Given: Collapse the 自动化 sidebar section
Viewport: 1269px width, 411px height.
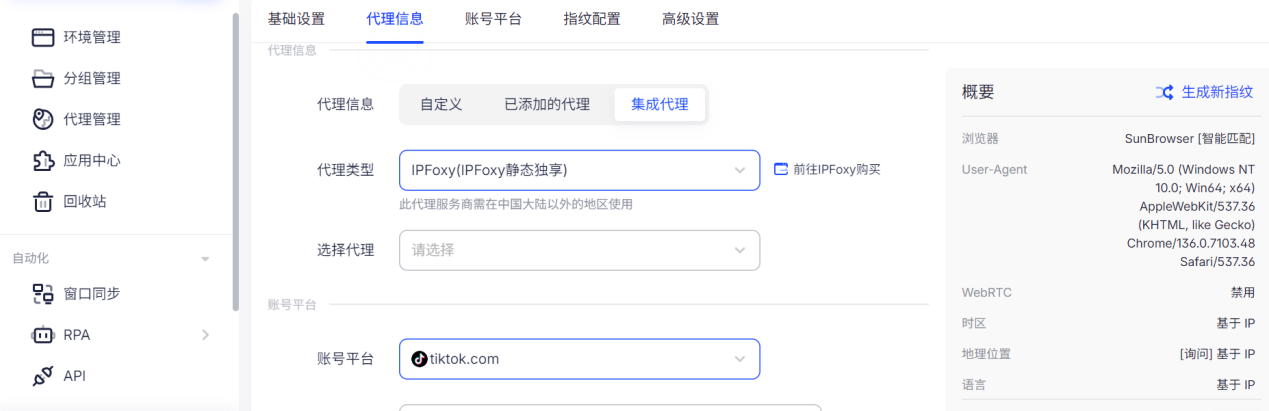Looking at the screenshot, I should pos(205,259).
